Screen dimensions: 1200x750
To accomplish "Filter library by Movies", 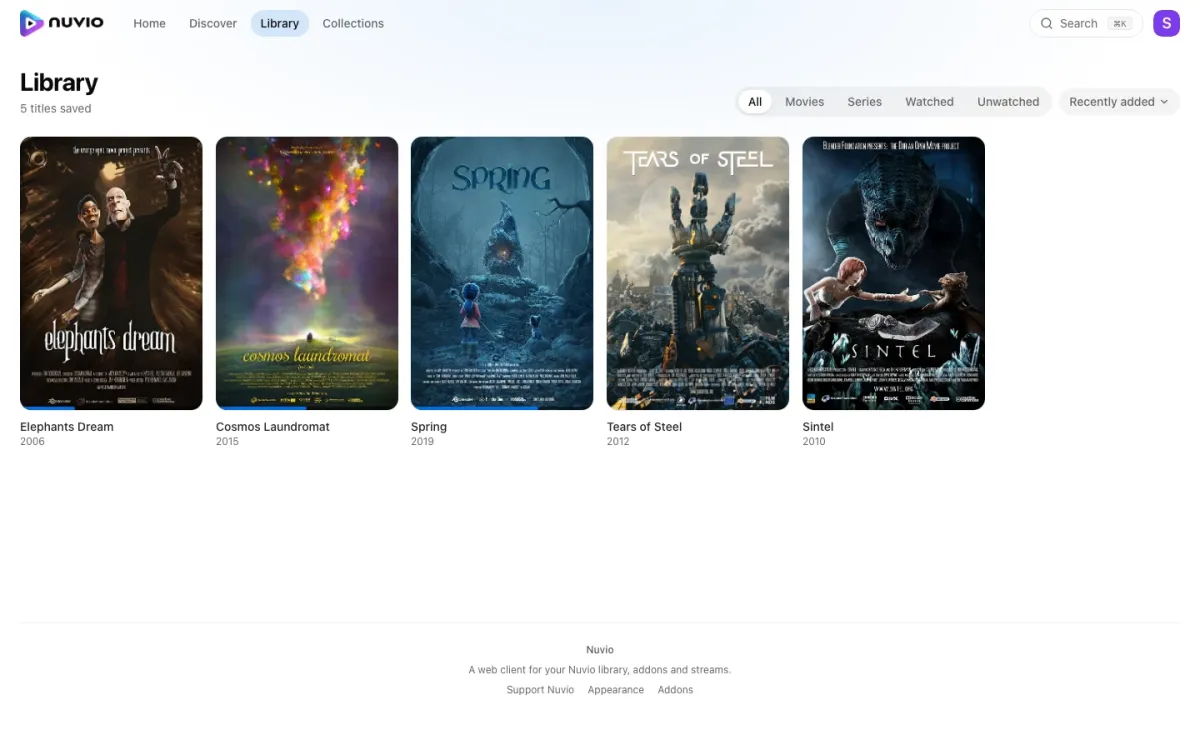I will pos(804,101).
